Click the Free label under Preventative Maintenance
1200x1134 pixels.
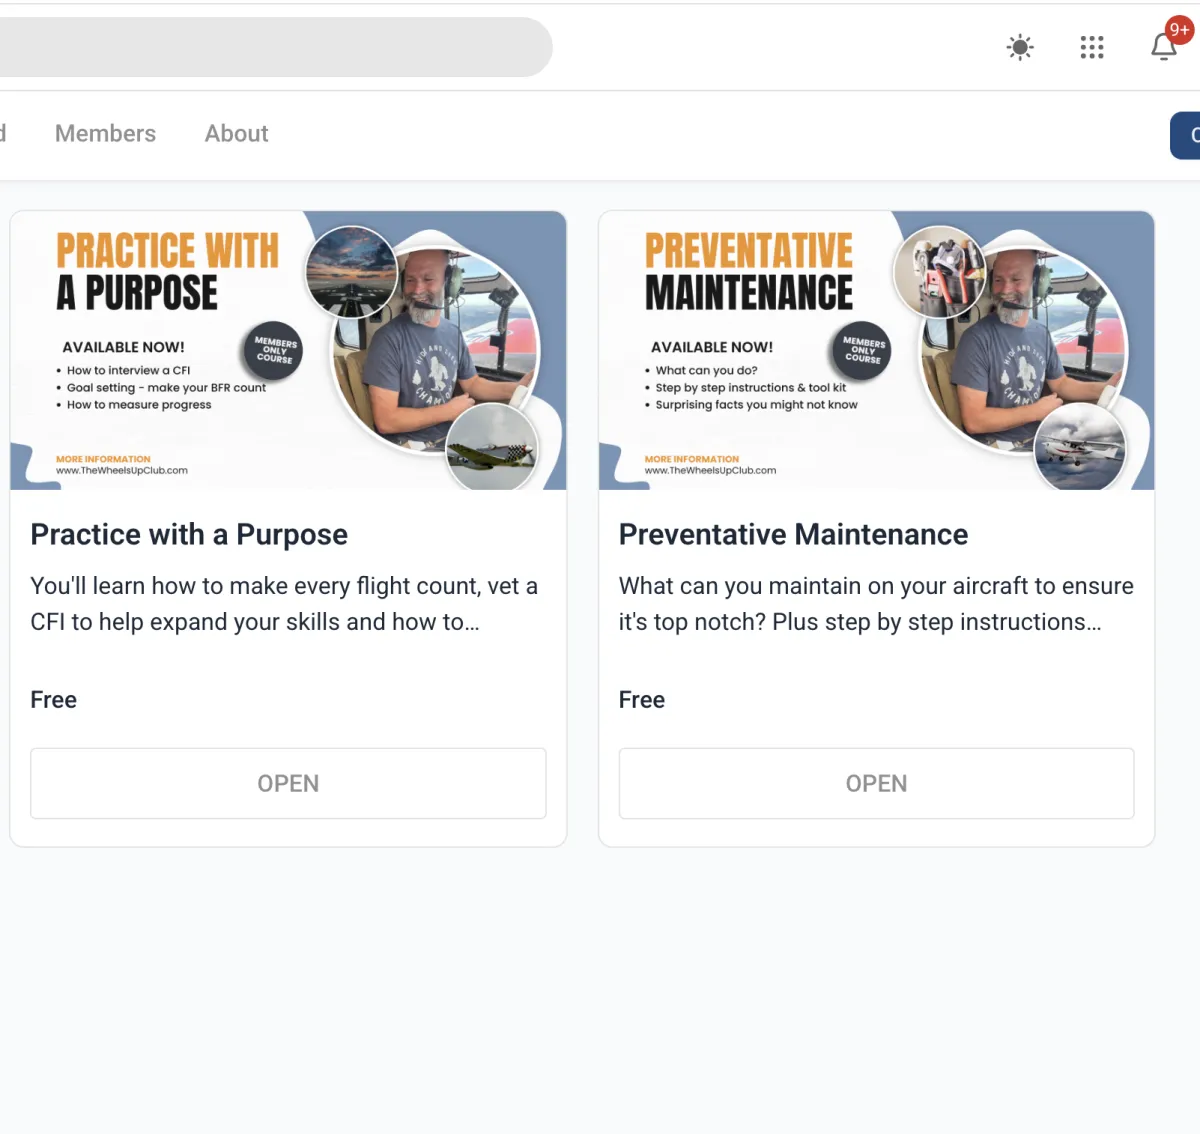(x=642, y=700)
